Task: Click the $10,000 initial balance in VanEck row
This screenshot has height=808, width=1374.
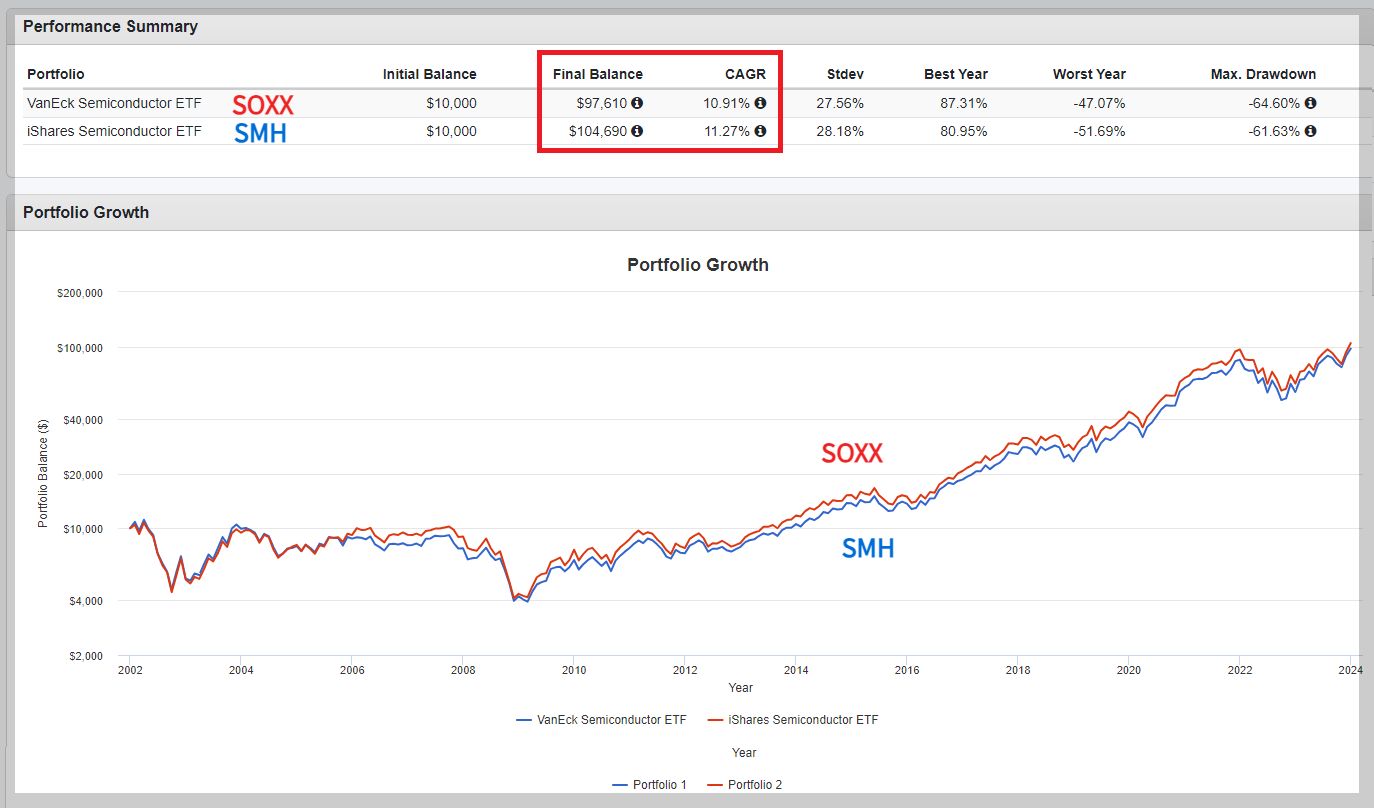Action: click(451, 103)
